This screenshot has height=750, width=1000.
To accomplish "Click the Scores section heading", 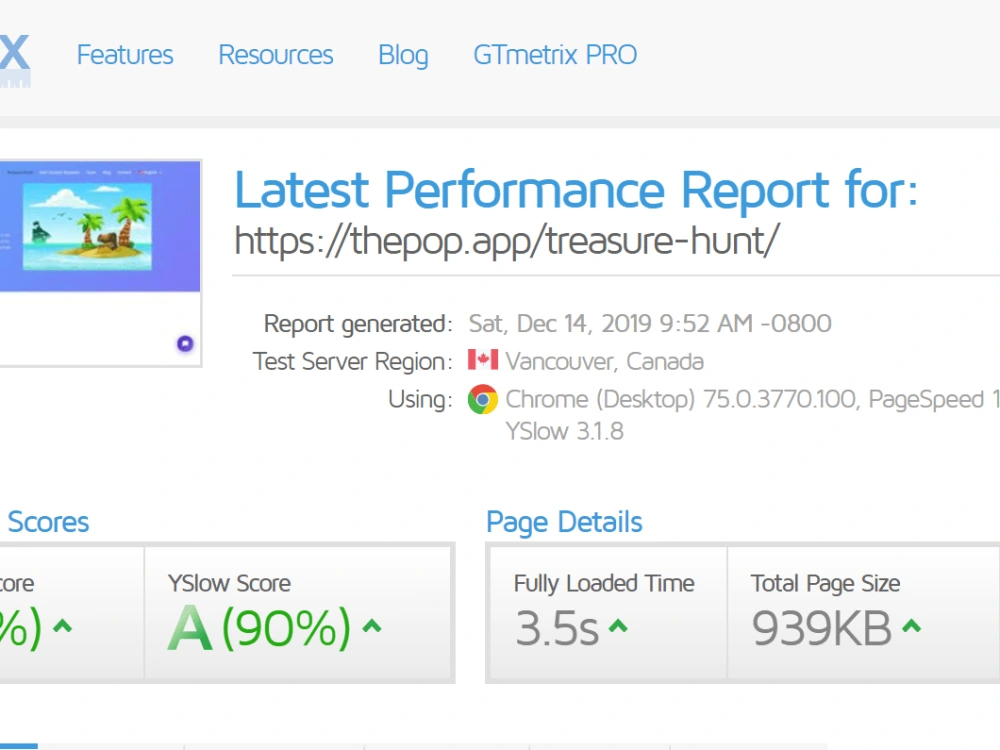I will point(48,522).
